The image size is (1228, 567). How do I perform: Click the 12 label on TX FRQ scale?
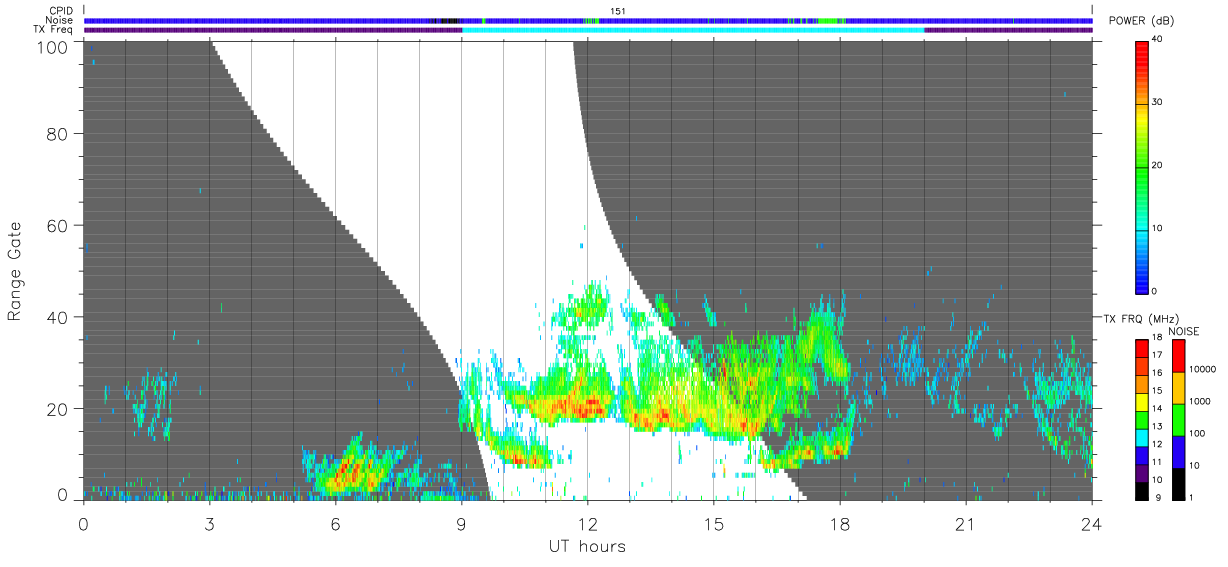pos(1158,443)
